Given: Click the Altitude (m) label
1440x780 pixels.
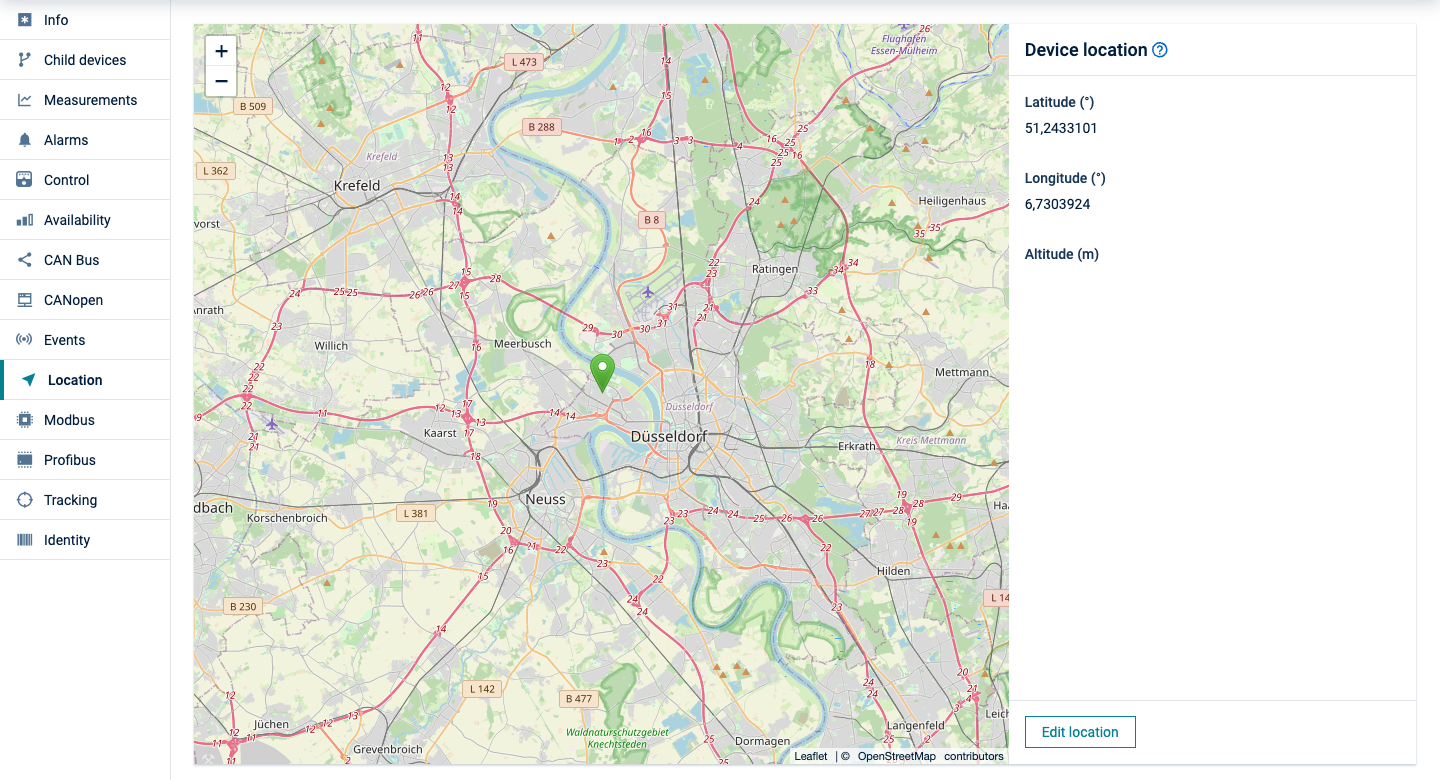Looking at the screenshot, I should (x=1062, y=254).
